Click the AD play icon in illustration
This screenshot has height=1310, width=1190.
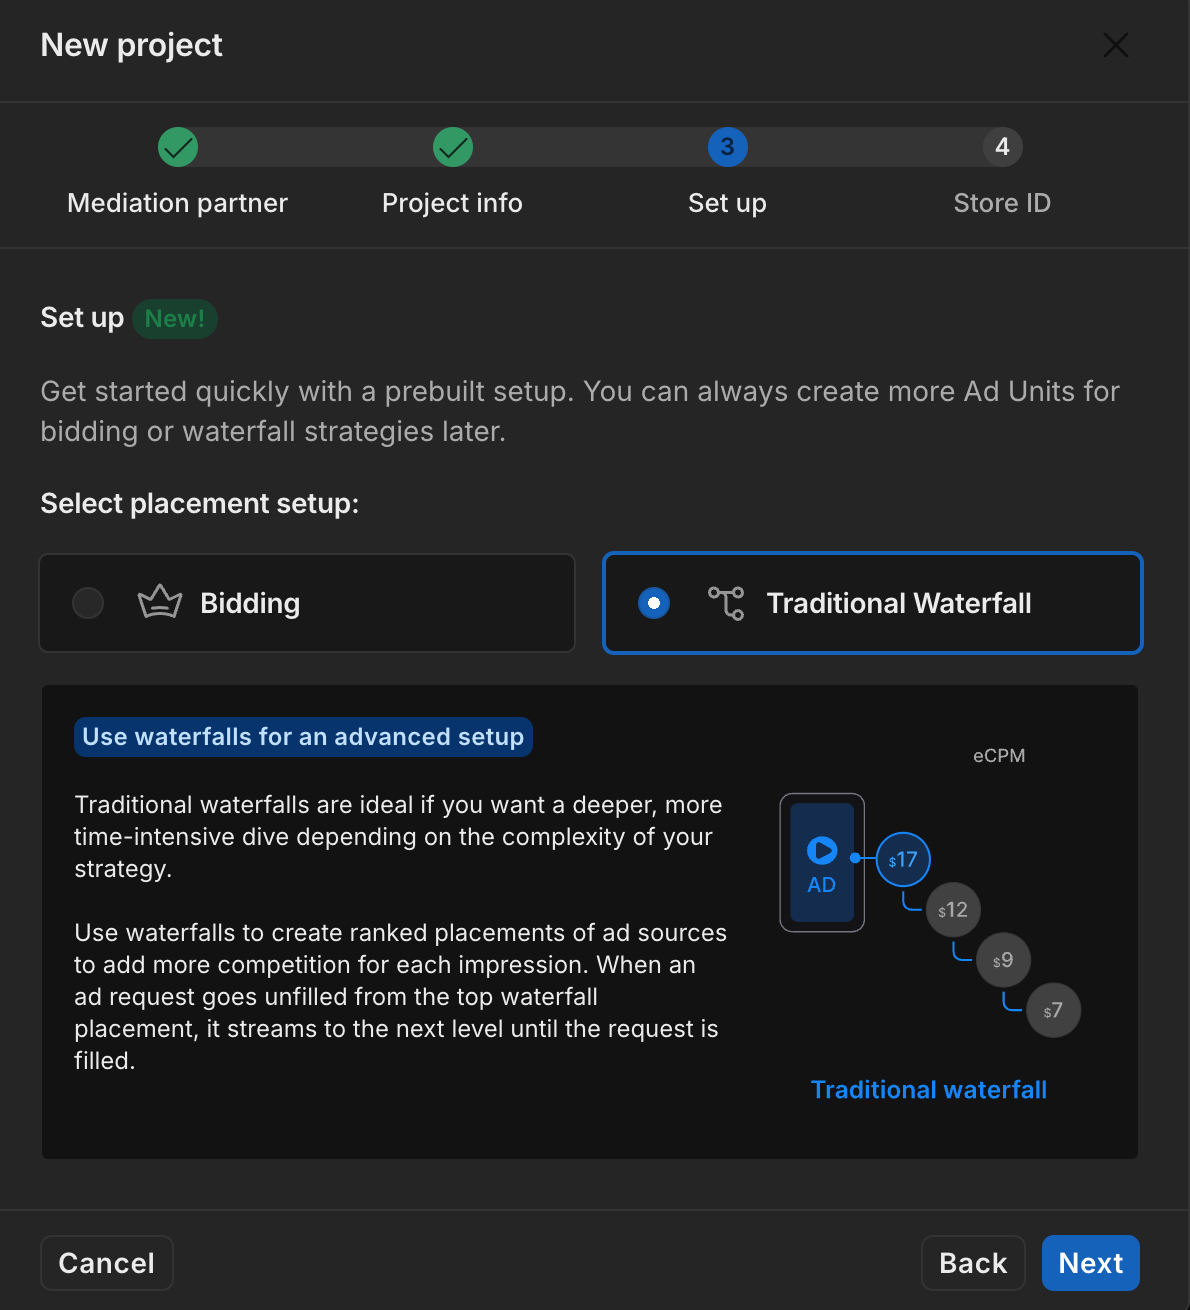pos(822,851)
